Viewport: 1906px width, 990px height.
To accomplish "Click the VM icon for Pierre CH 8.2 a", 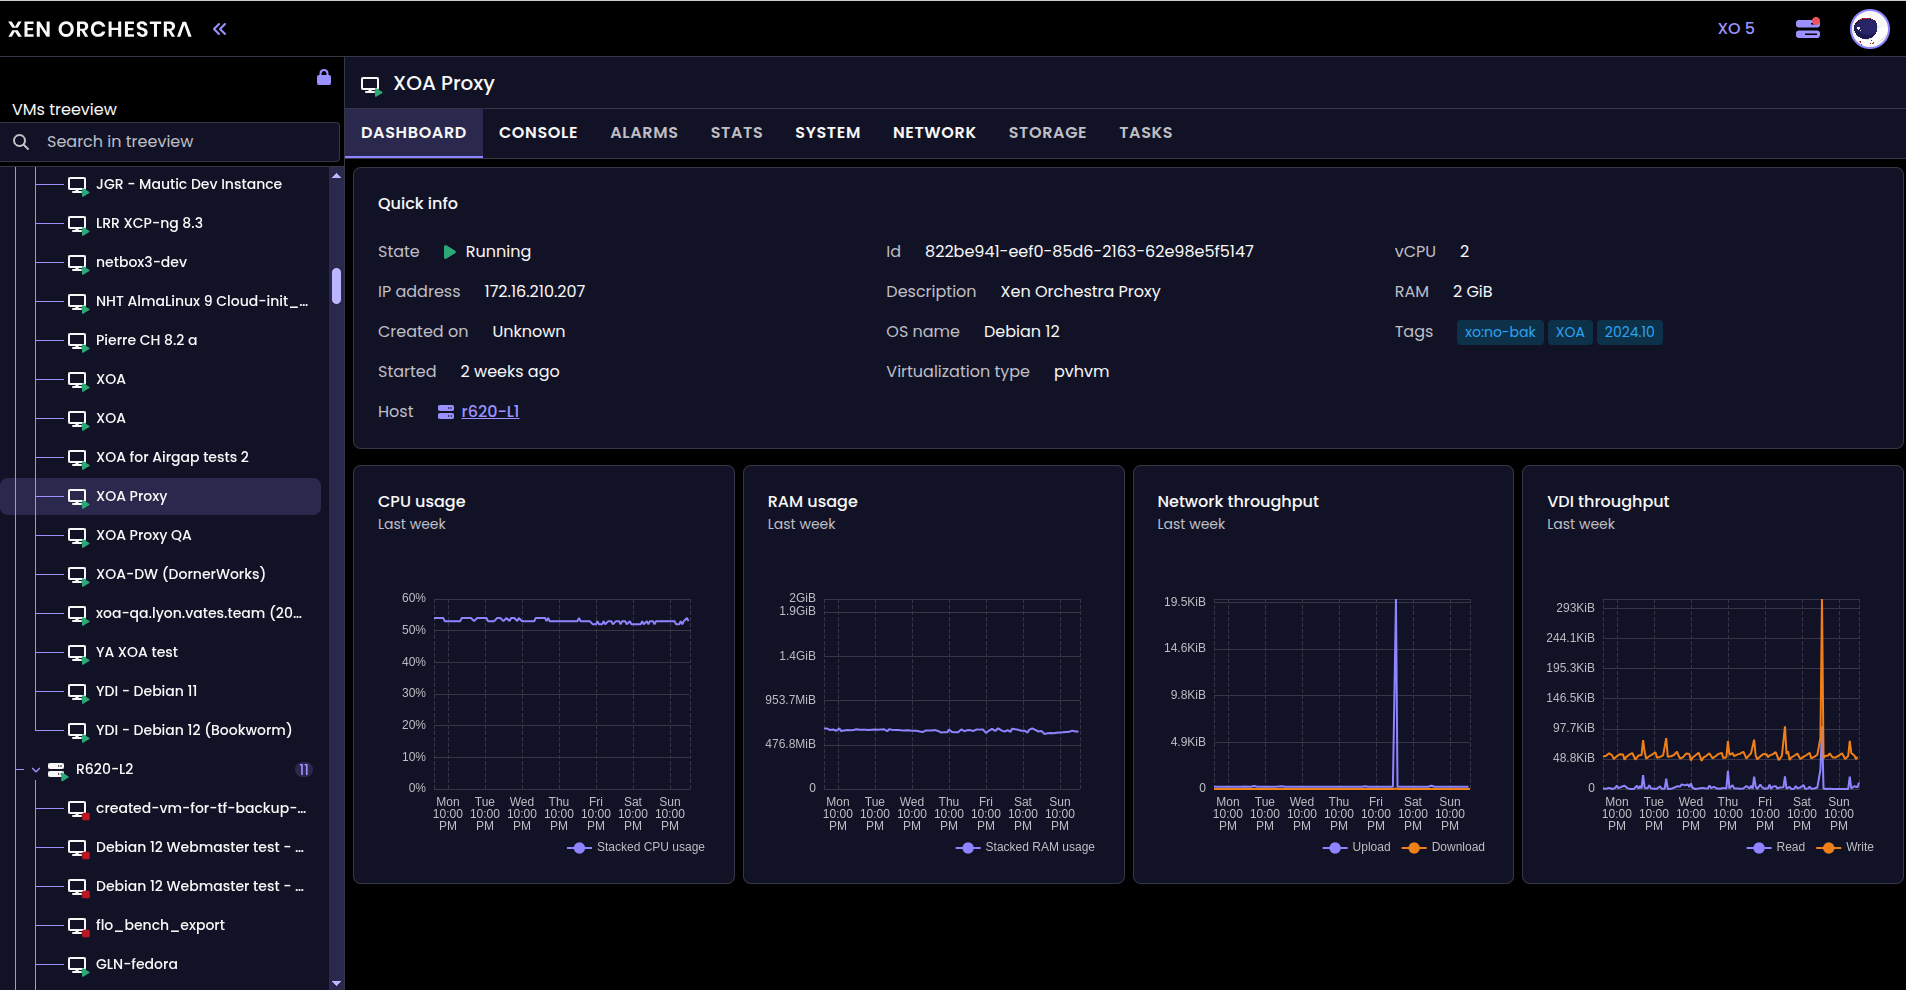I will pos(78,341).
